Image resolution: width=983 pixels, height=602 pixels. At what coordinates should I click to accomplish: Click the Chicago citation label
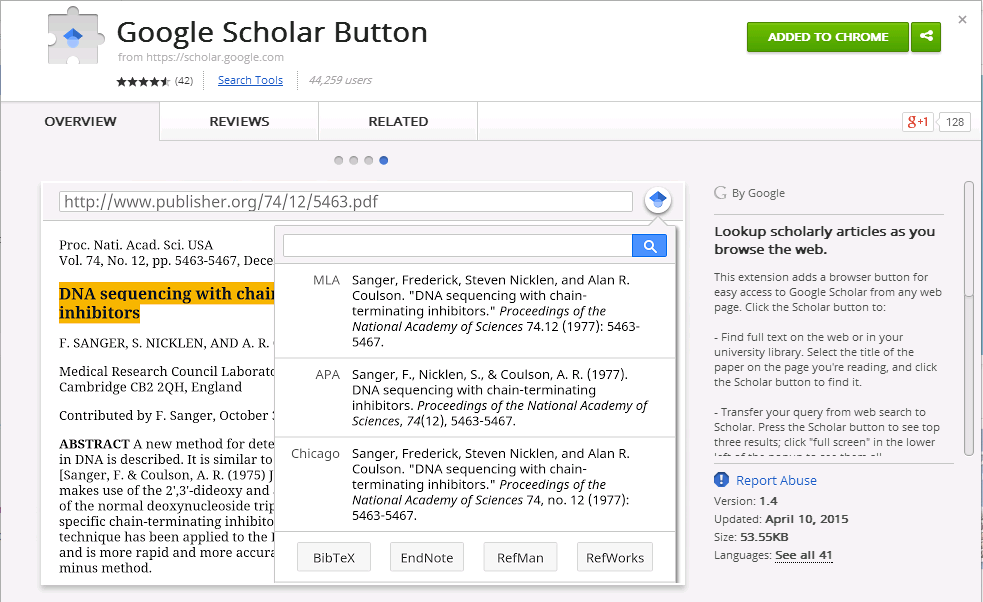click(315, 453)
